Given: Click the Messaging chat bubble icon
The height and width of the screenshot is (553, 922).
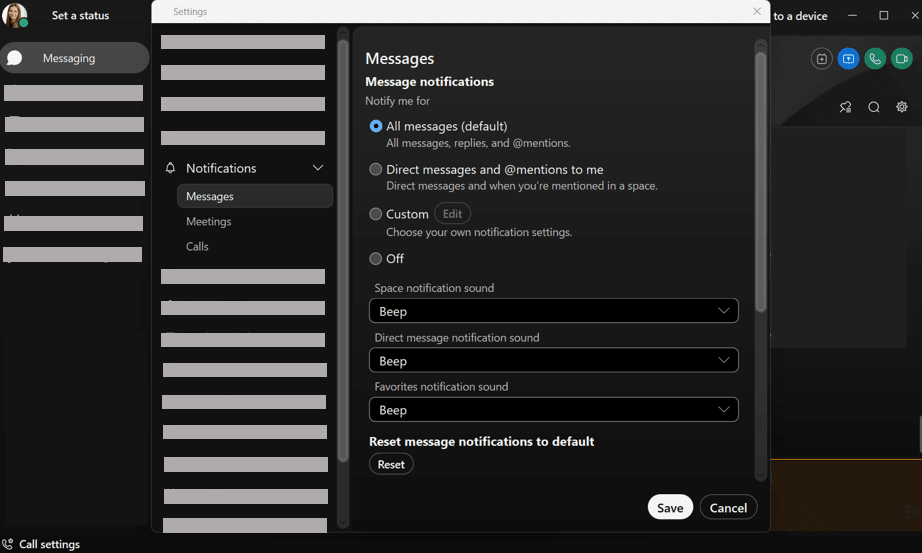Looking at the screenshot, I should pyautogui.click(x=15, y=58).
